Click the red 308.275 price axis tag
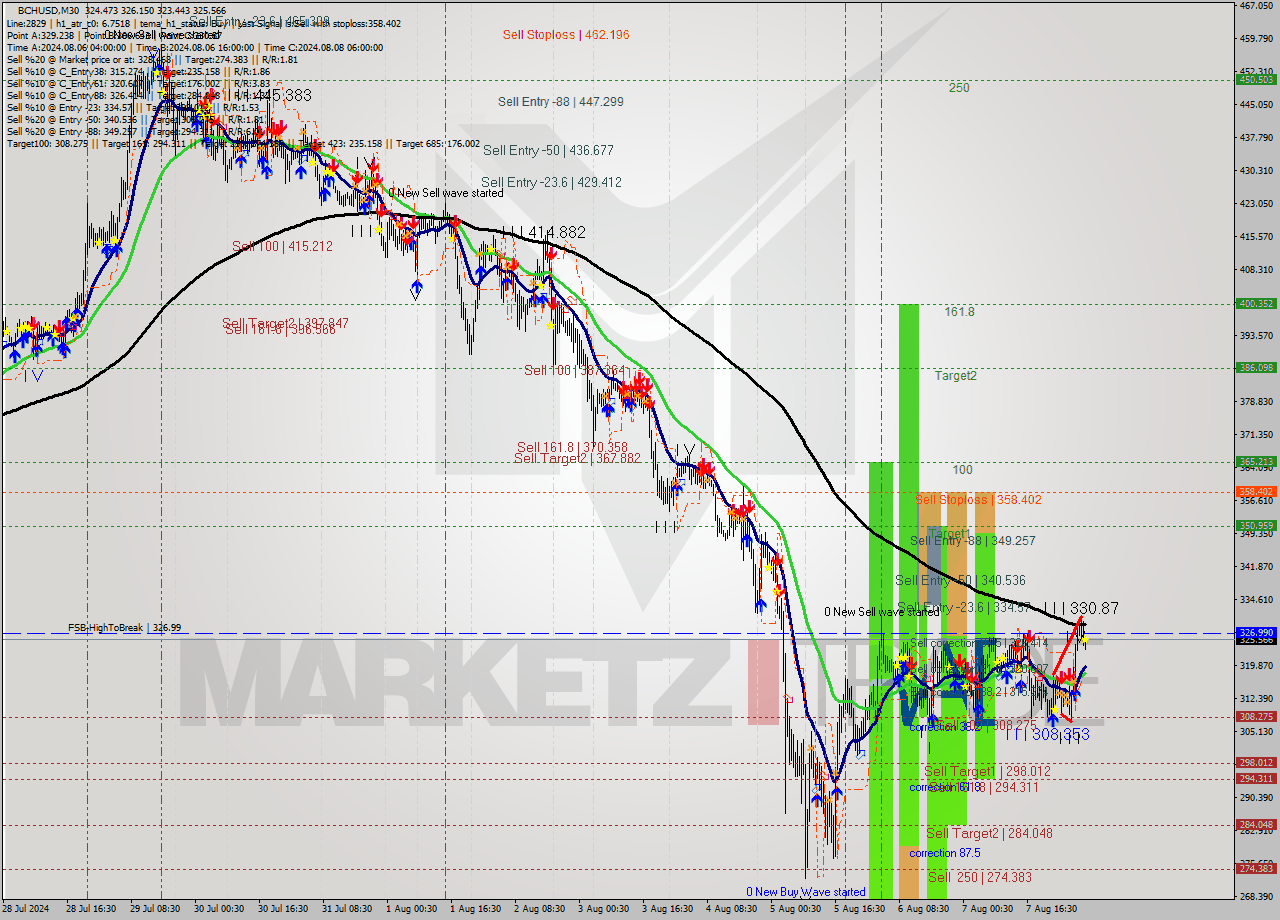Viewport: 1280px width, 920px height. click(1256, 717)
